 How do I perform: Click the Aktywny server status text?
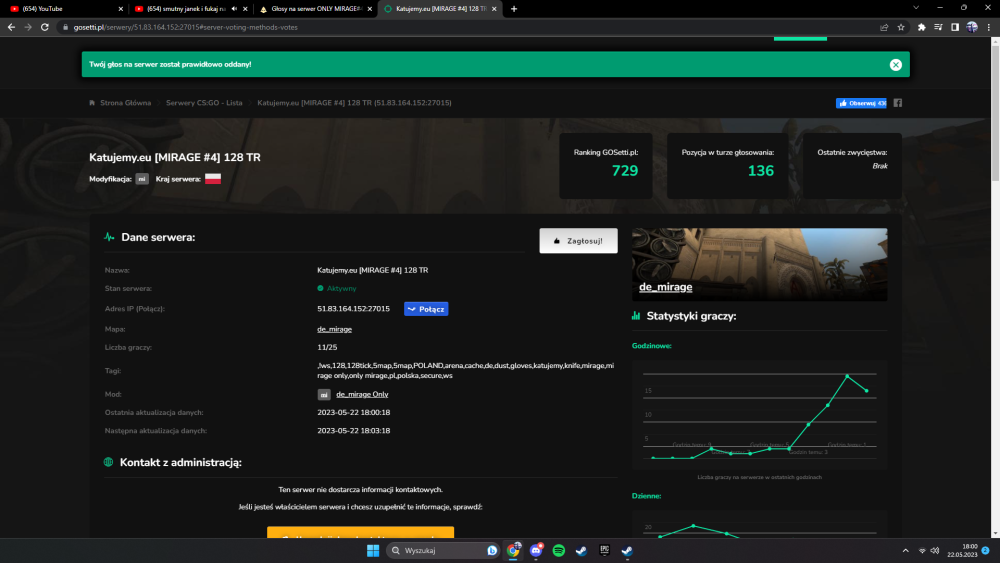click(341, 288)
